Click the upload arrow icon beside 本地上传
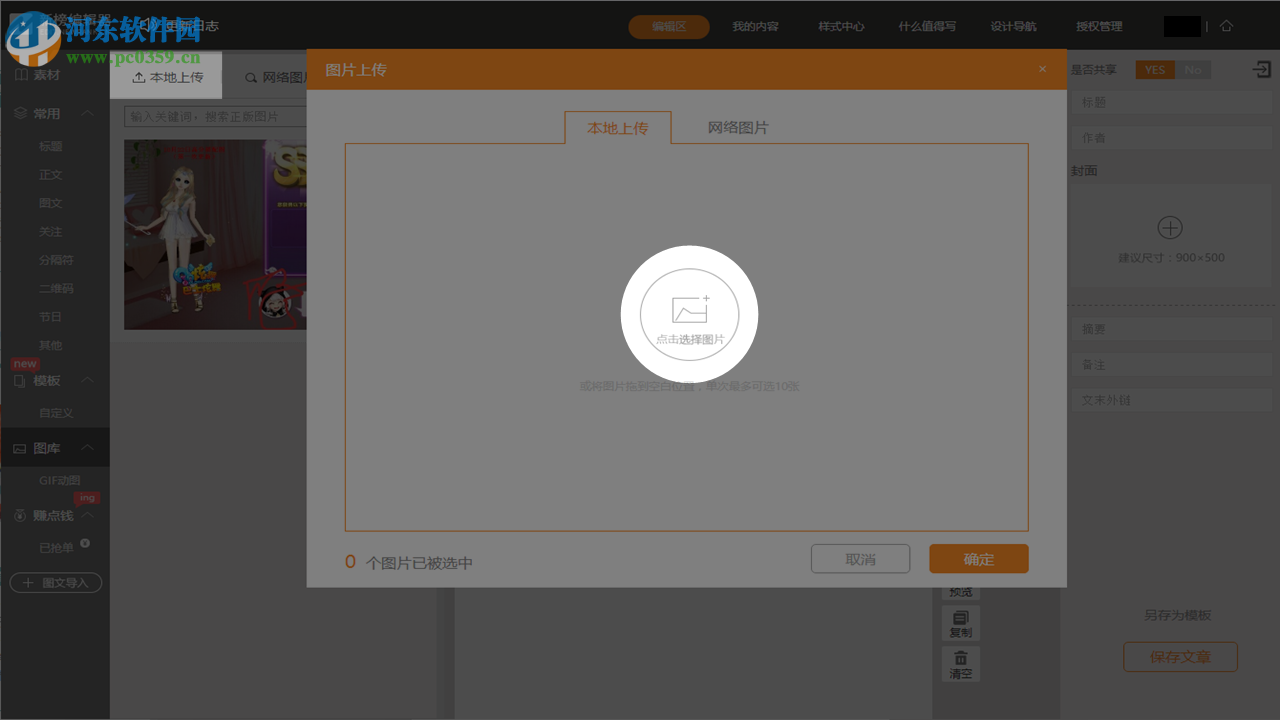Viewport: 1280px width, 720px height. (x=139, y=77)
